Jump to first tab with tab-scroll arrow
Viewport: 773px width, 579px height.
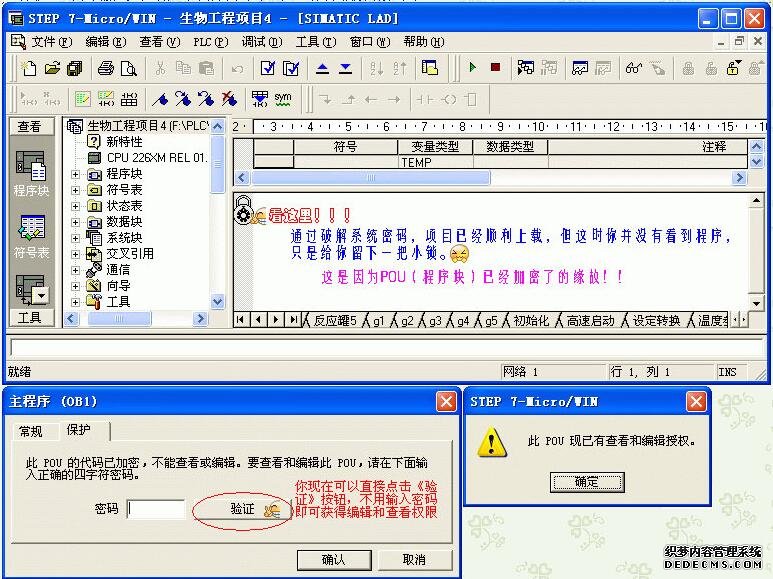[x=240, y=320]
